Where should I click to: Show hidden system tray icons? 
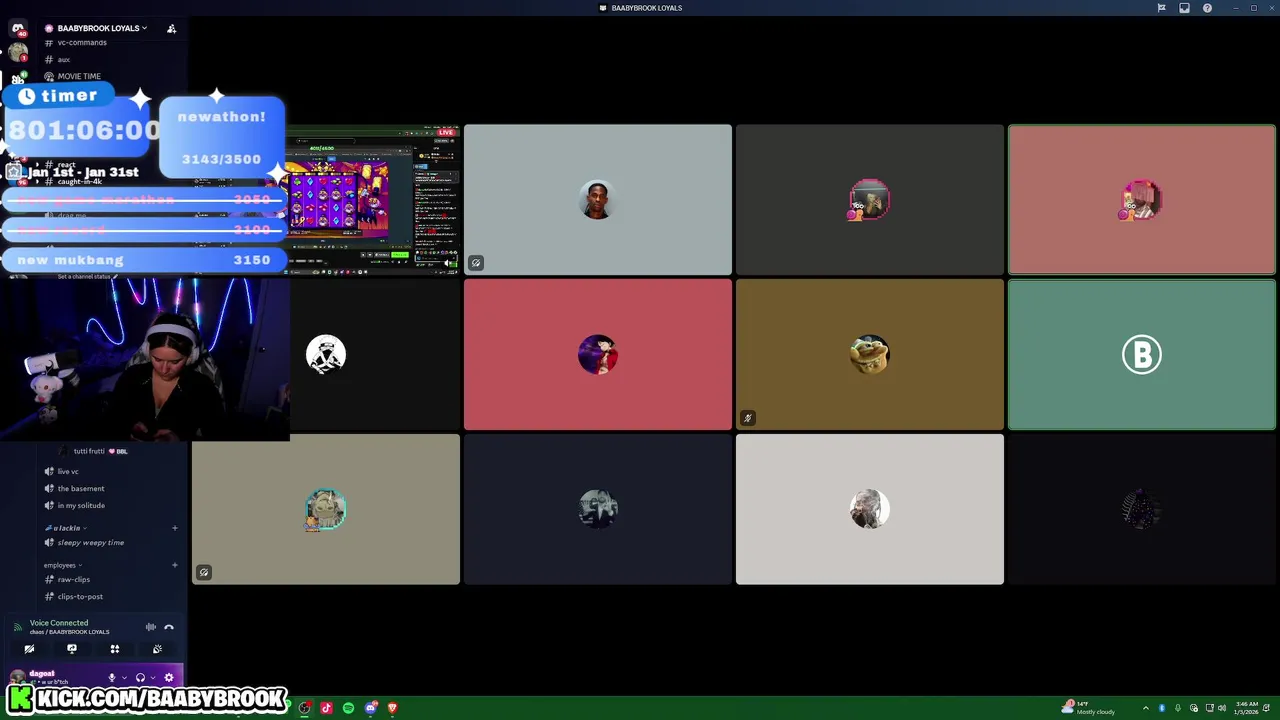[1147, 708]
